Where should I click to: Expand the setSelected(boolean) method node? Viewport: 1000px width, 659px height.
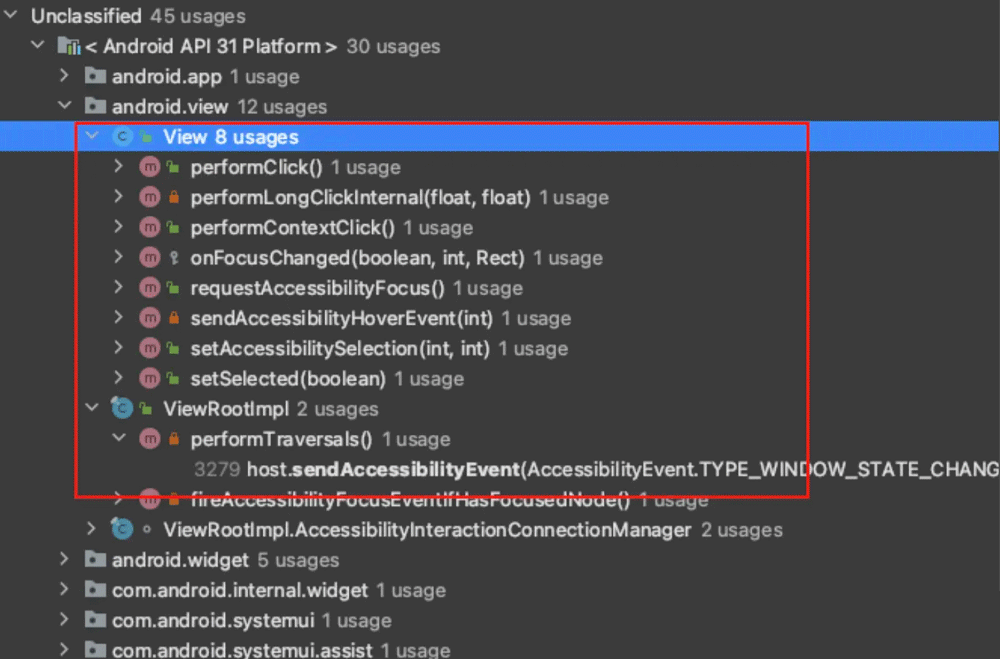tap(119, 379)
